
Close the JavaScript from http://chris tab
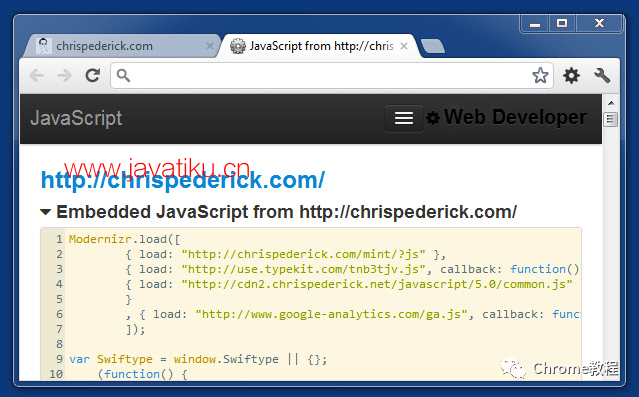404,46
